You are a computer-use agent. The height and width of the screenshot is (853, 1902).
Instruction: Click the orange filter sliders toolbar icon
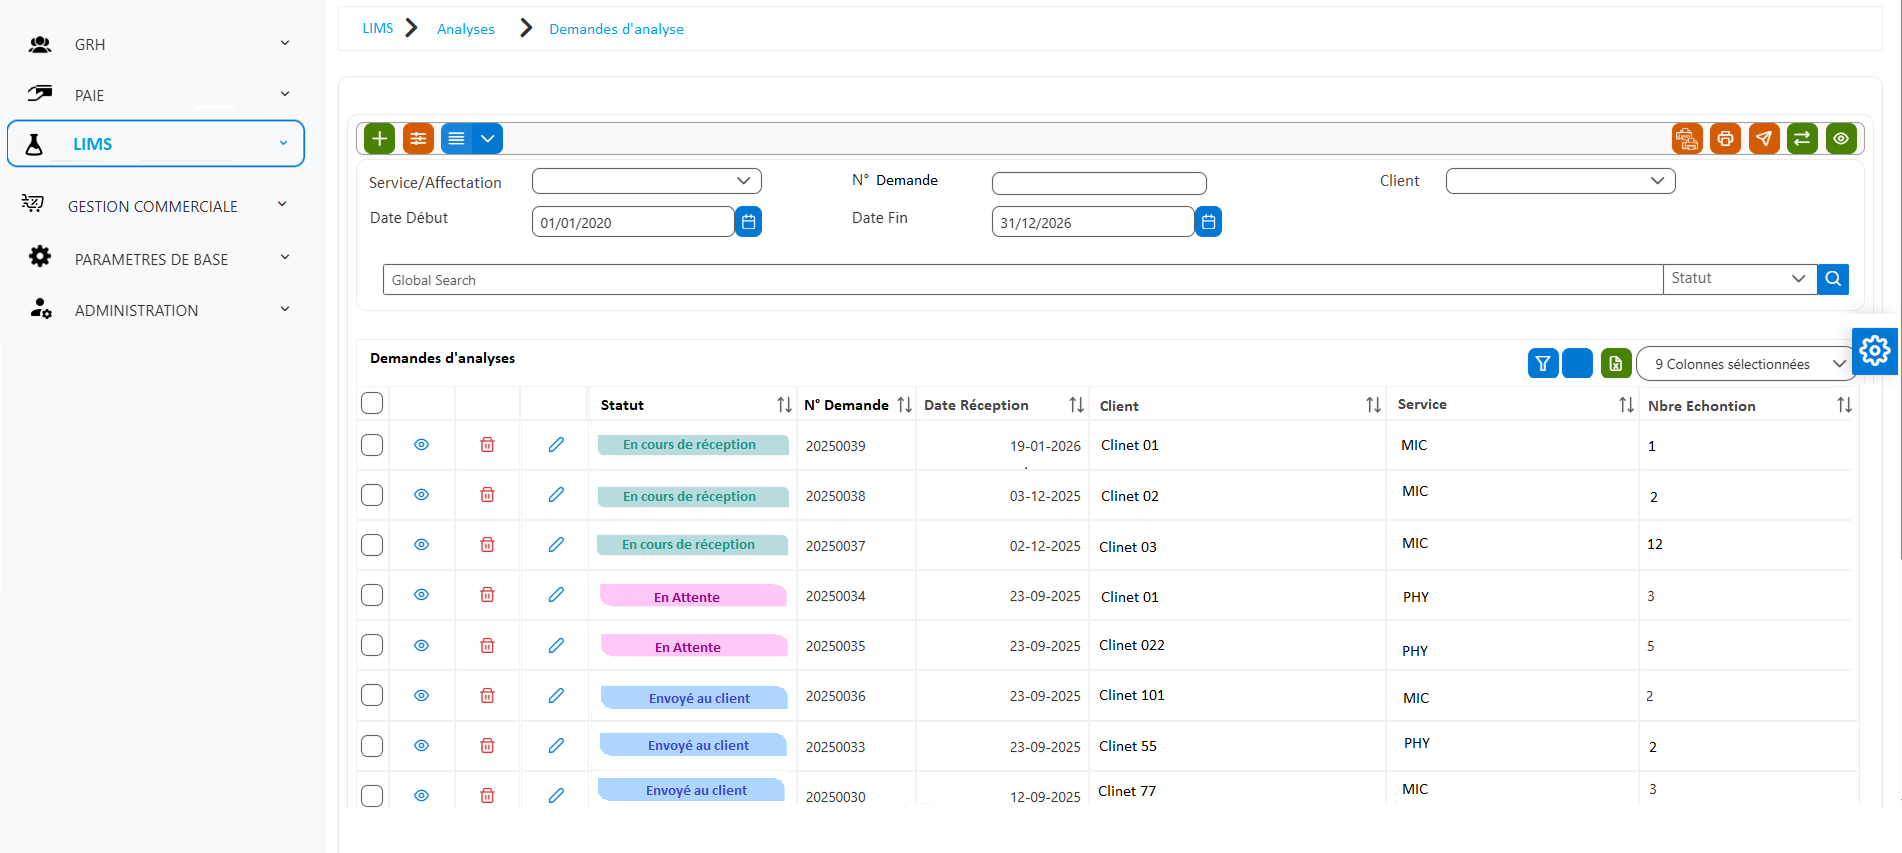point(418,138)
